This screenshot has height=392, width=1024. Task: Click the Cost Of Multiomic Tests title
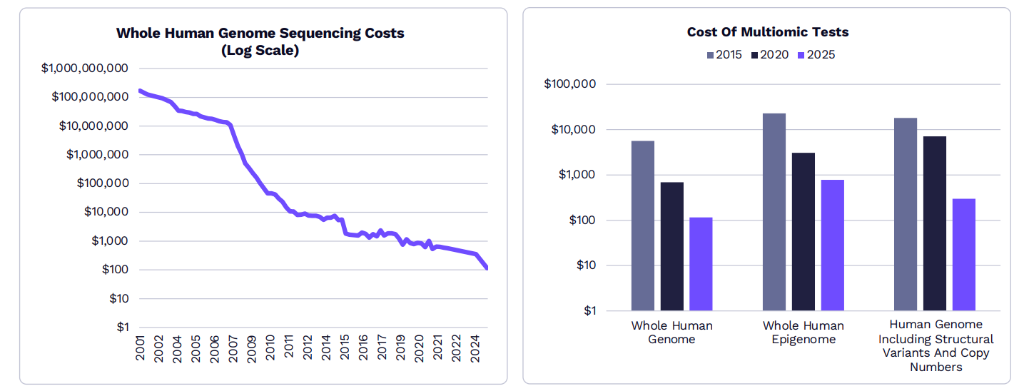coord(767,31)
